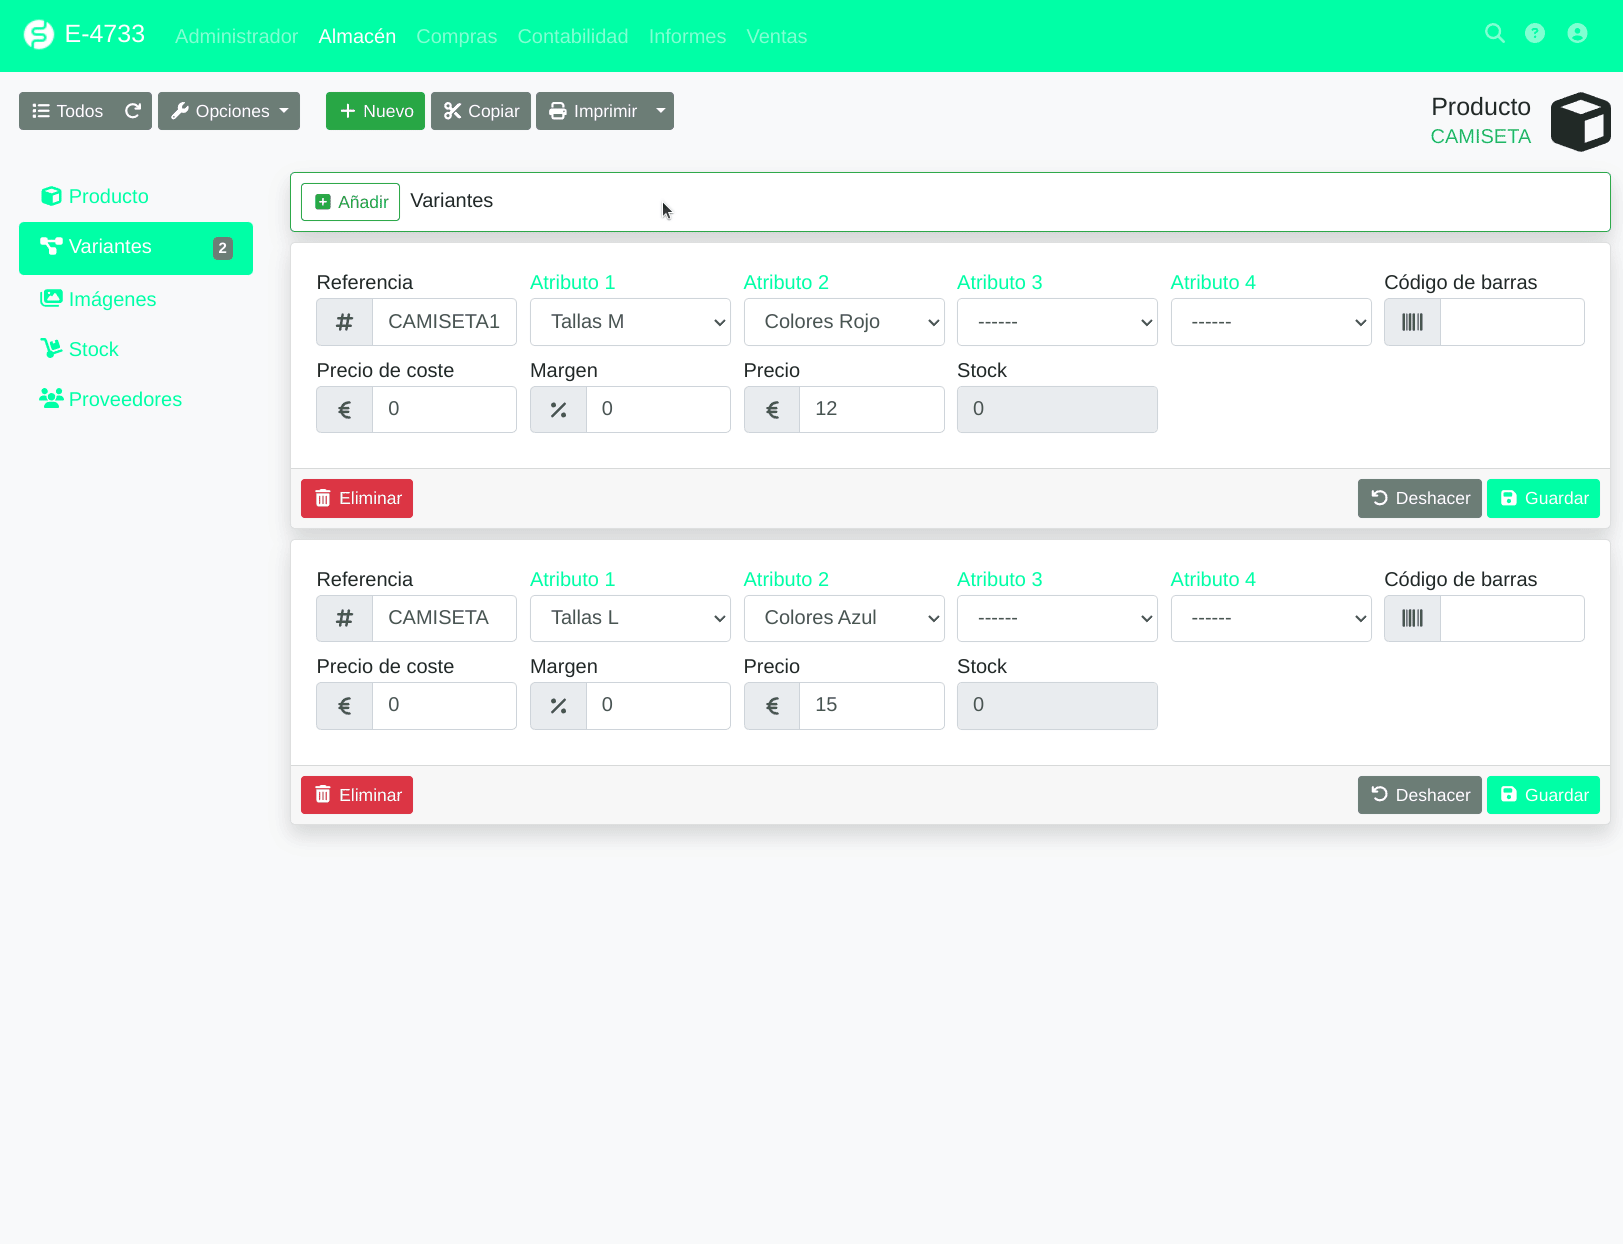1623x1244 pixels.
Task: Switch to the Producto tab
Action: [x=136, y=197]
